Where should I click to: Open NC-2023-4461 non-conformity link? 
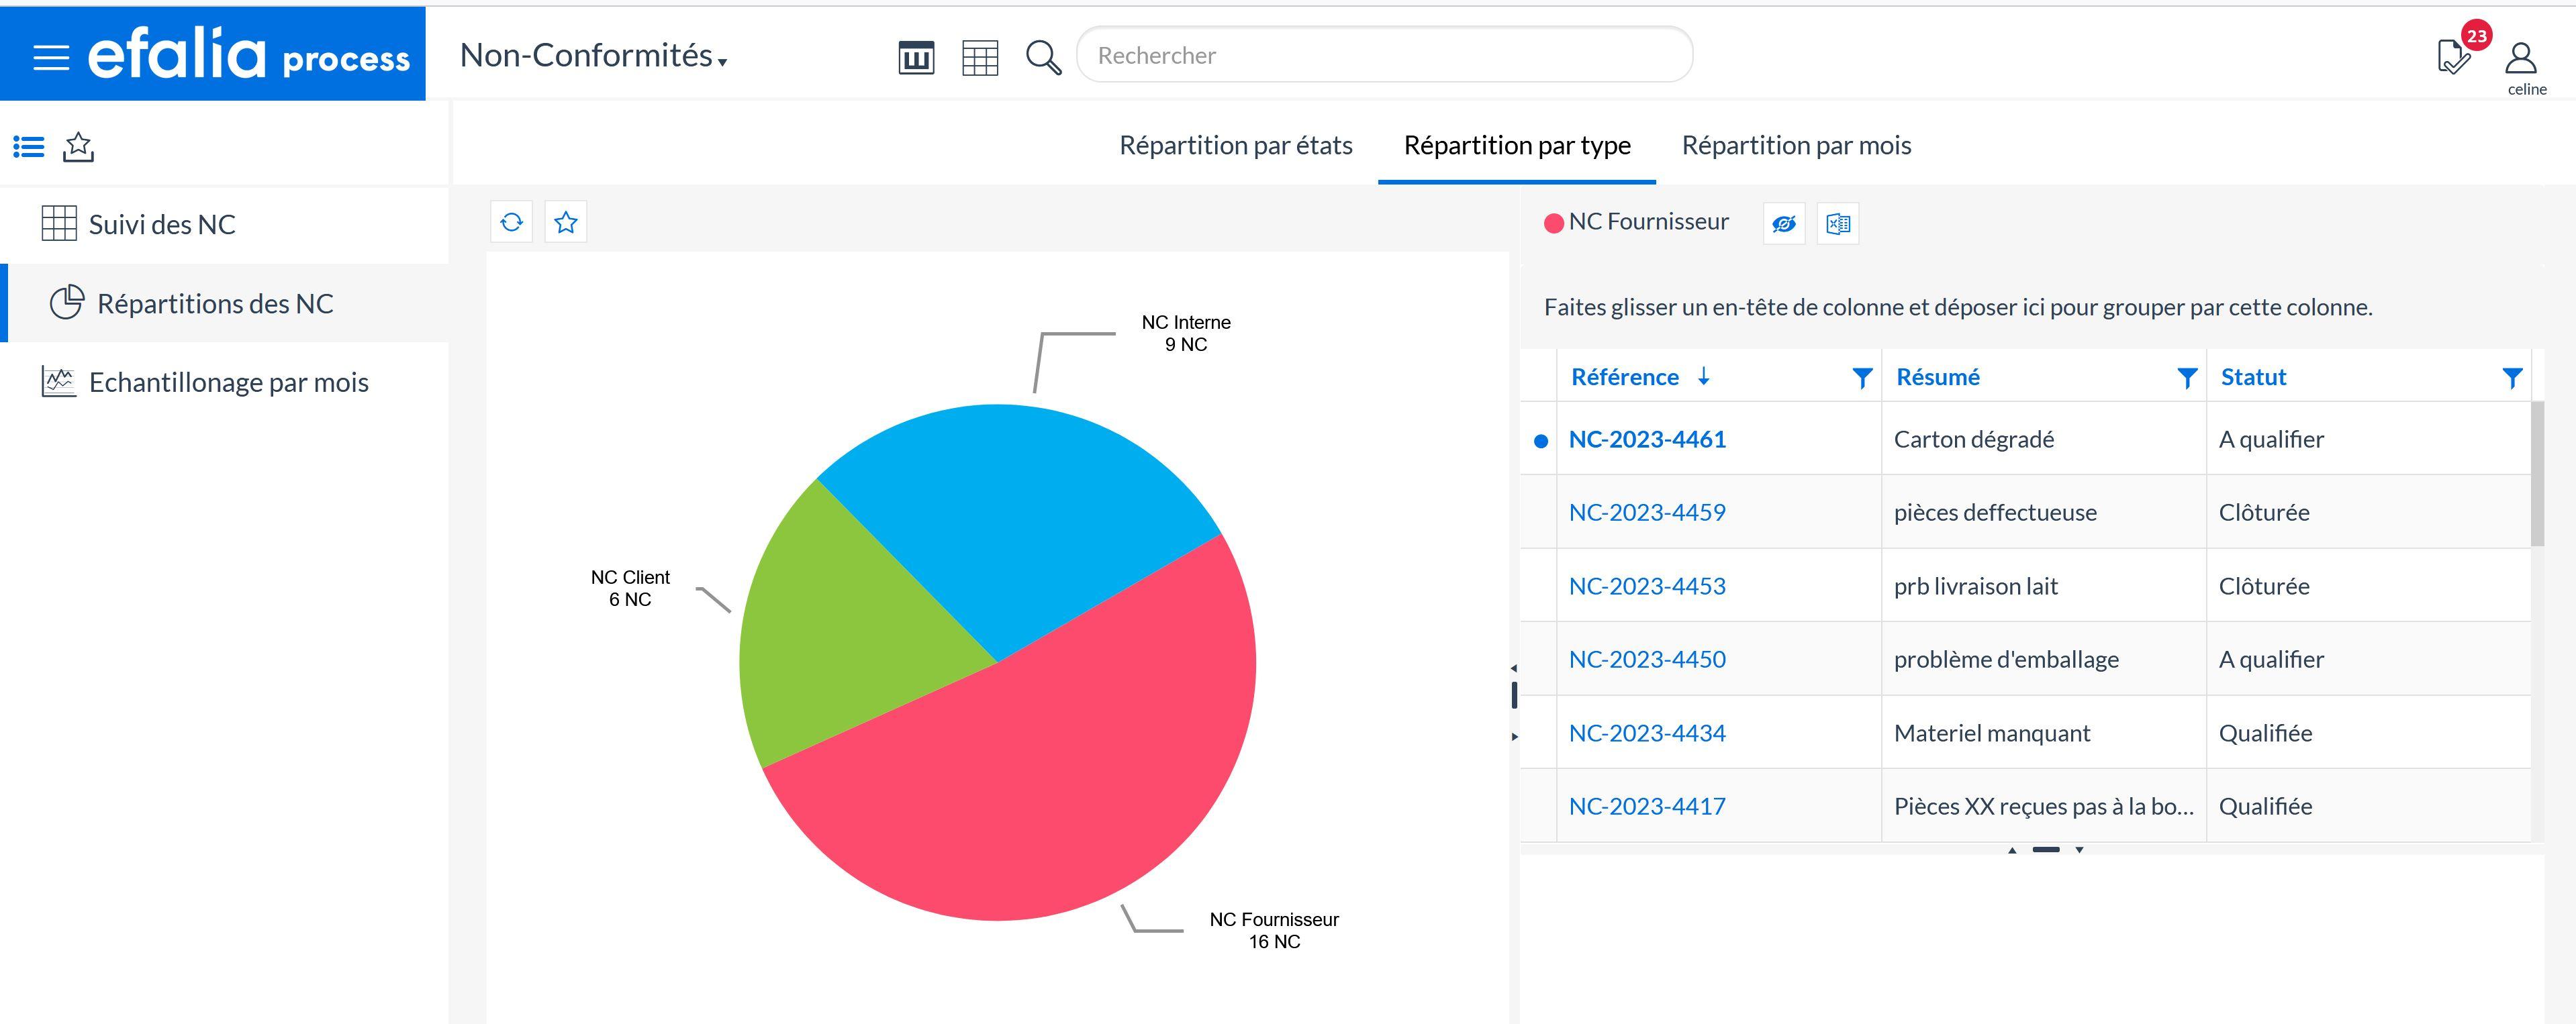1648,438
